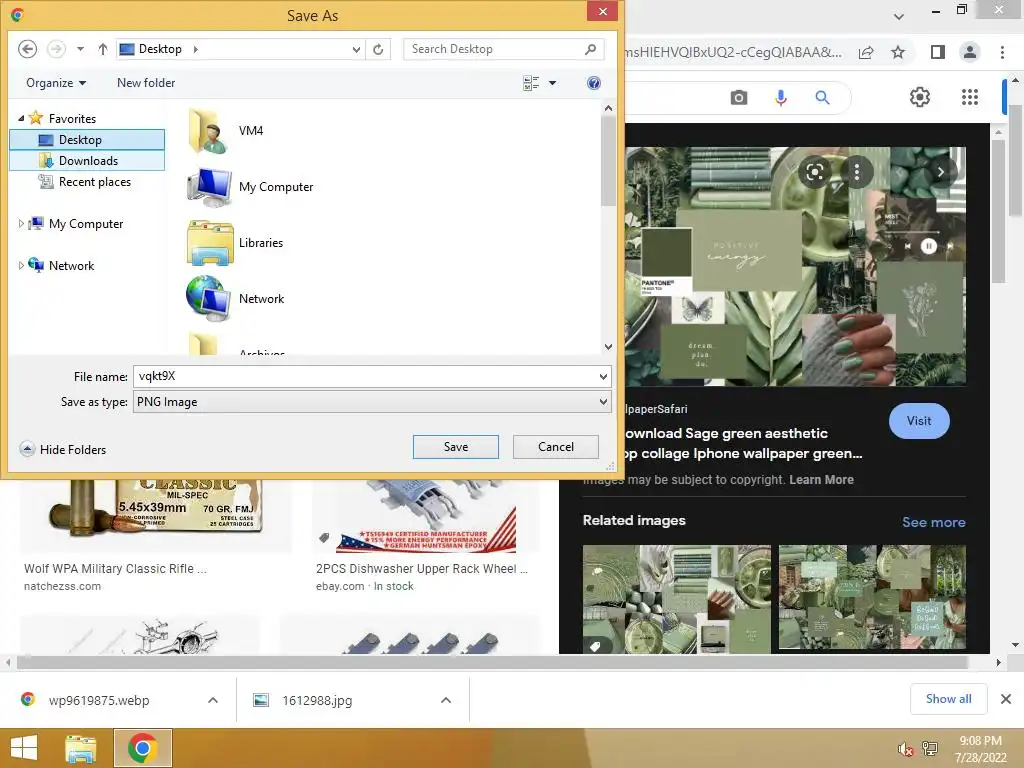Toggle Chrome side panel icon
Screen dimensions: 1024x768
tap(938, 52)
